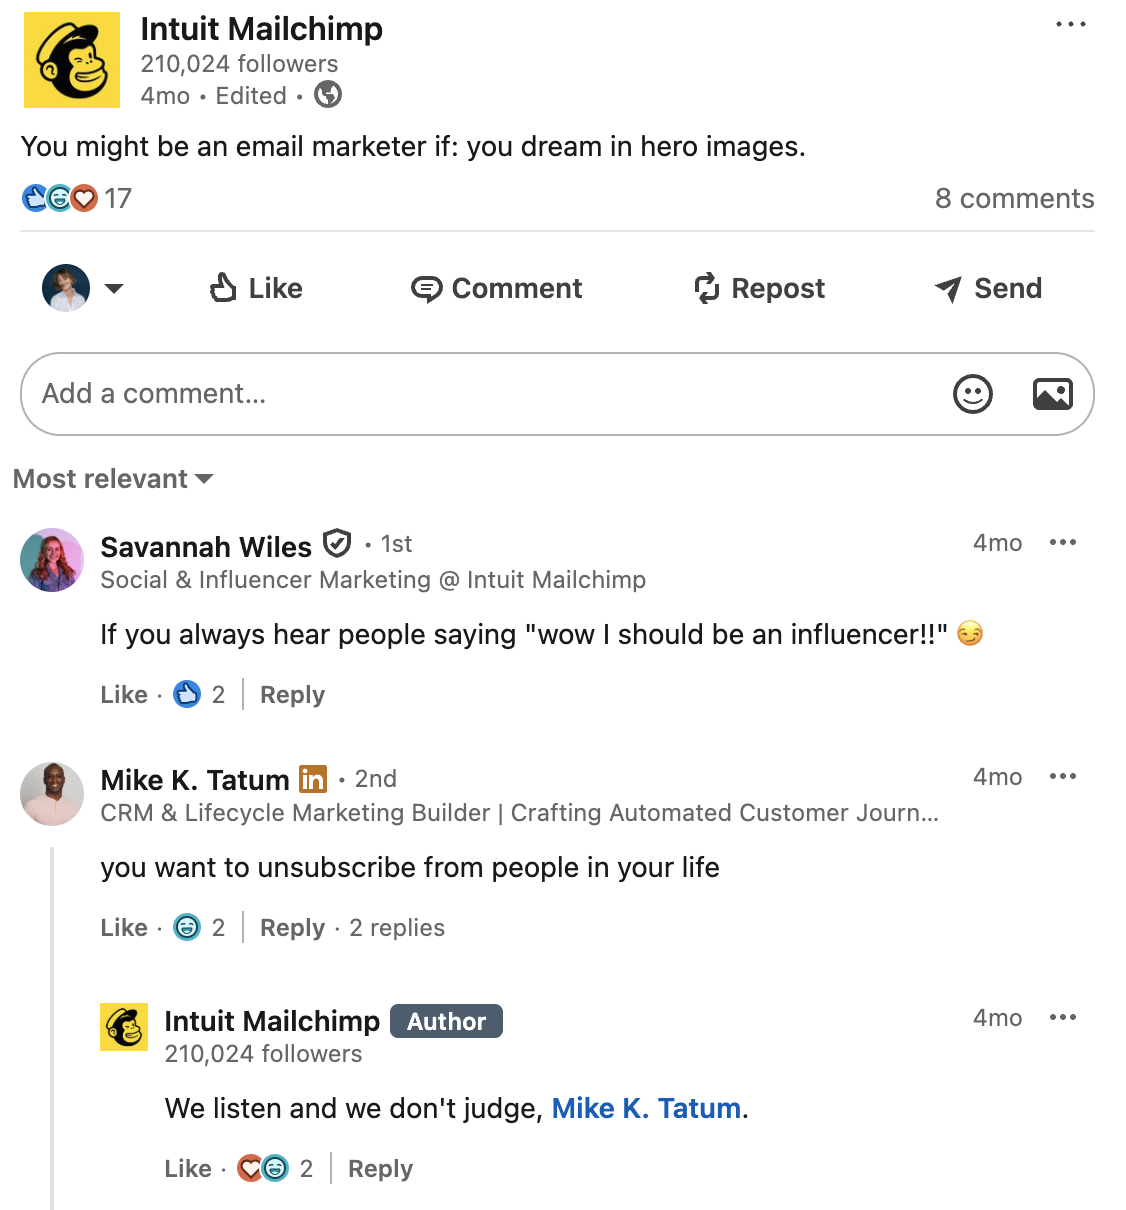1126x1210 pixels.
Task: View the reaction icons next to the 17 count
Action: coord(60,198)
